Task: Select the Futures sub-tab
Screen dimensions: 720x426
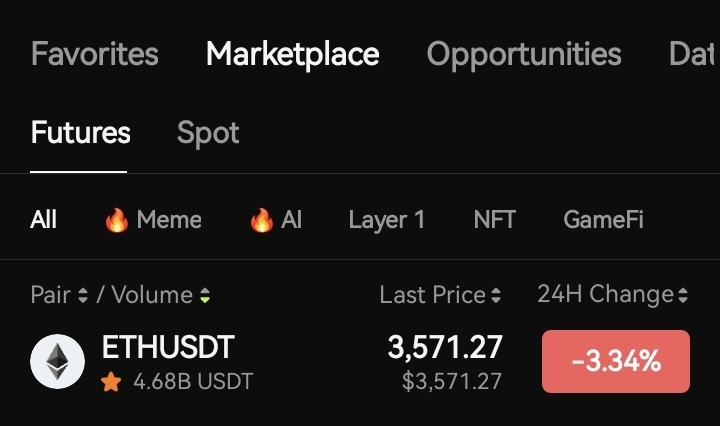Action: click(x=81, y=132)
